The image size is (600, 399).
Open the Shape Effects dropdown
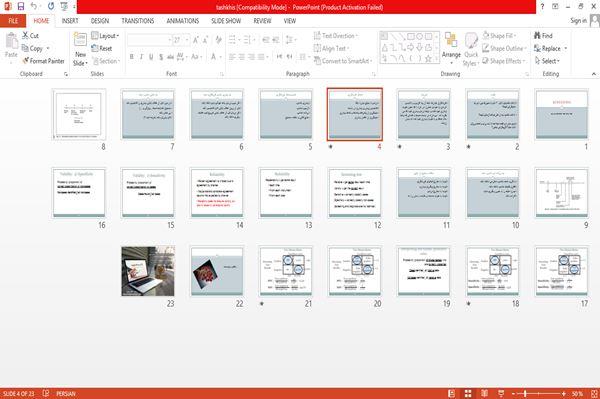coord(504,61)
